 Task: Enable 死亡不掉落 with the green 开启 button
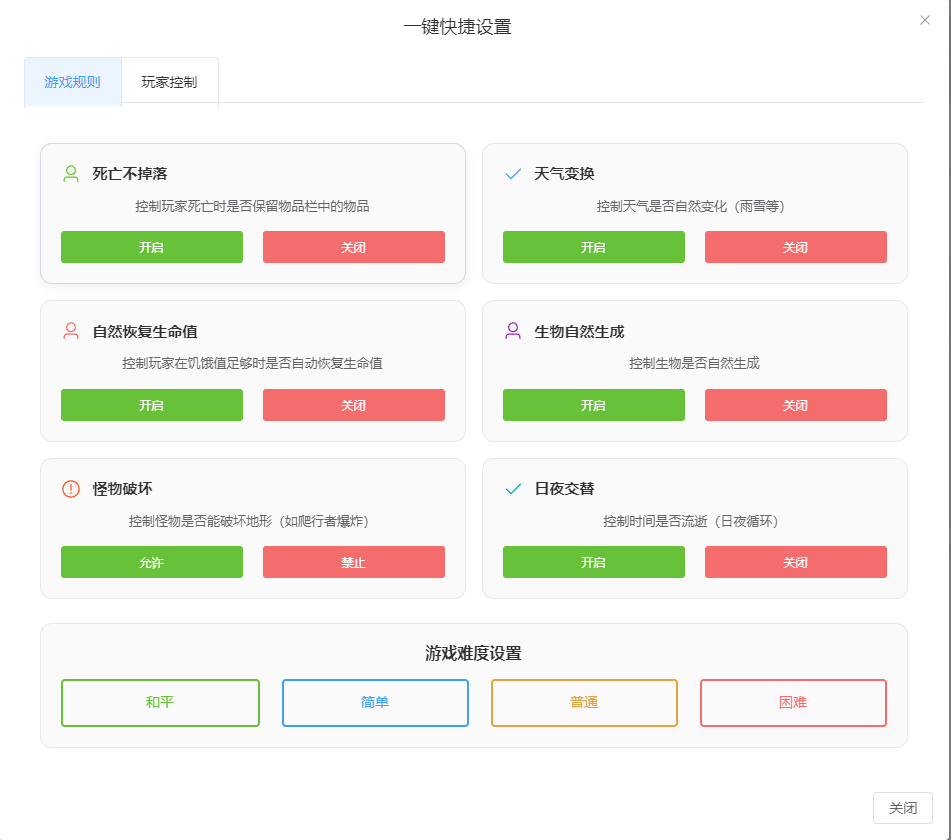(152, 247)
